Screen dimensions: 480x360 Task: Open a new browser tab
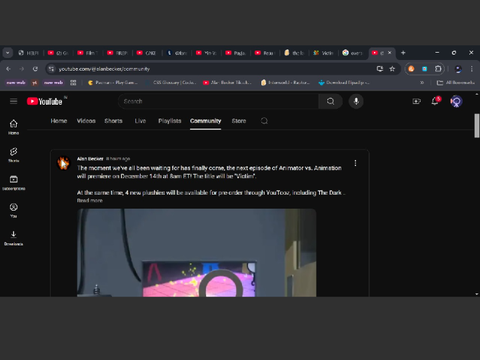click(x=403, y=53)
